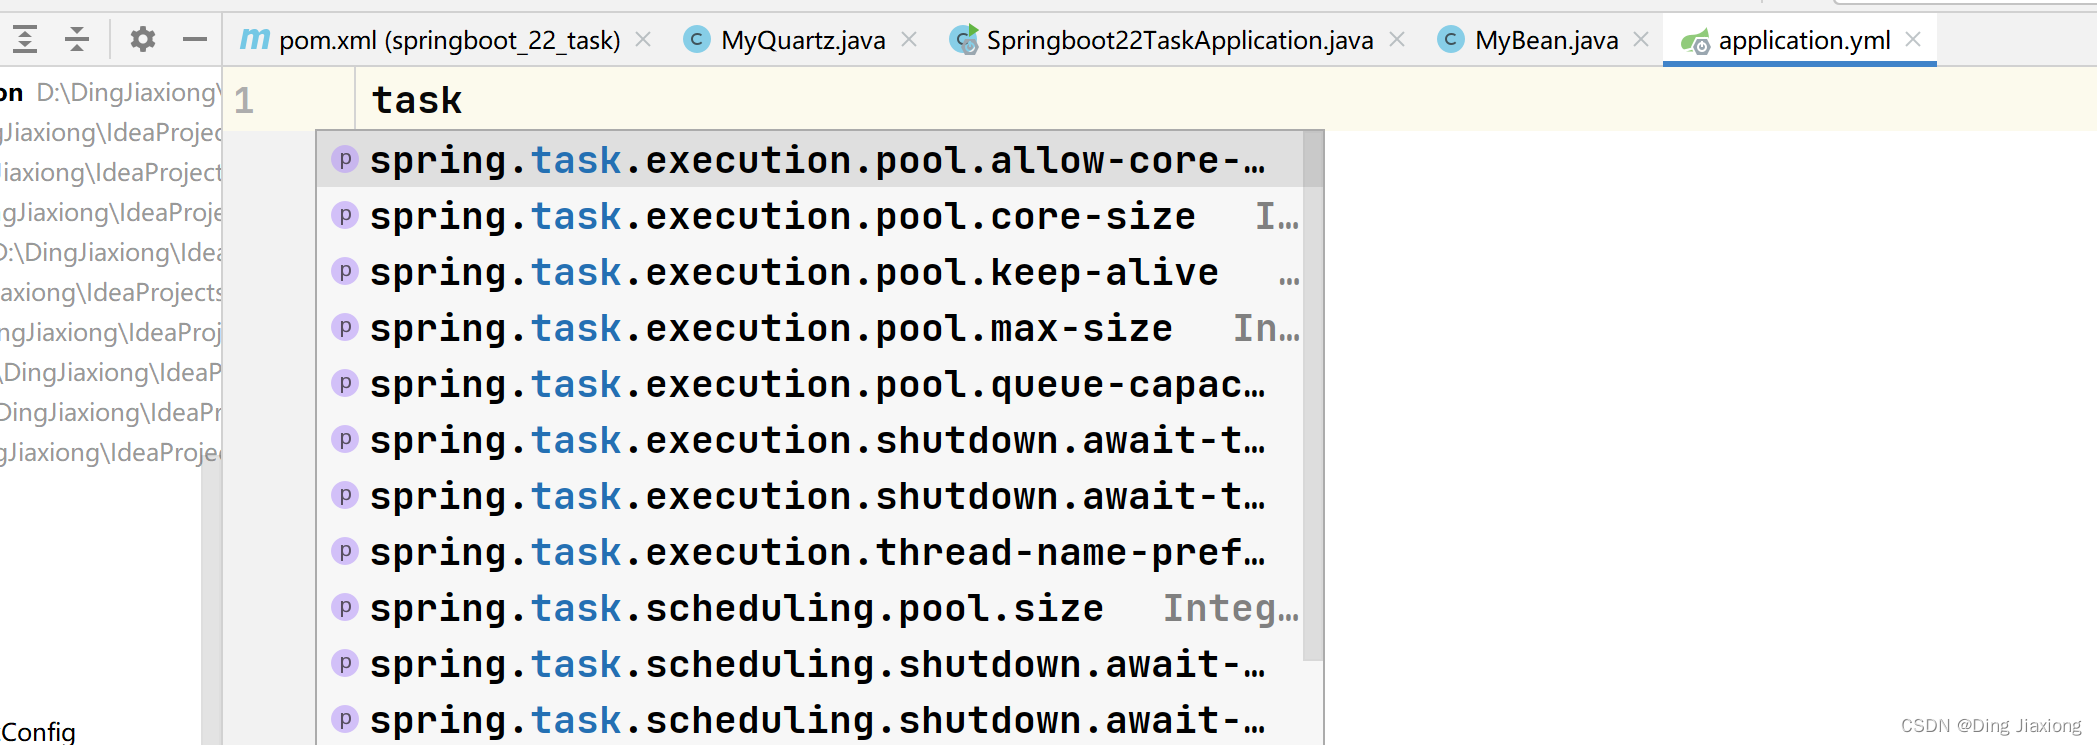Click property icon beside pool.keep-alive suggestion

point(345,271)
